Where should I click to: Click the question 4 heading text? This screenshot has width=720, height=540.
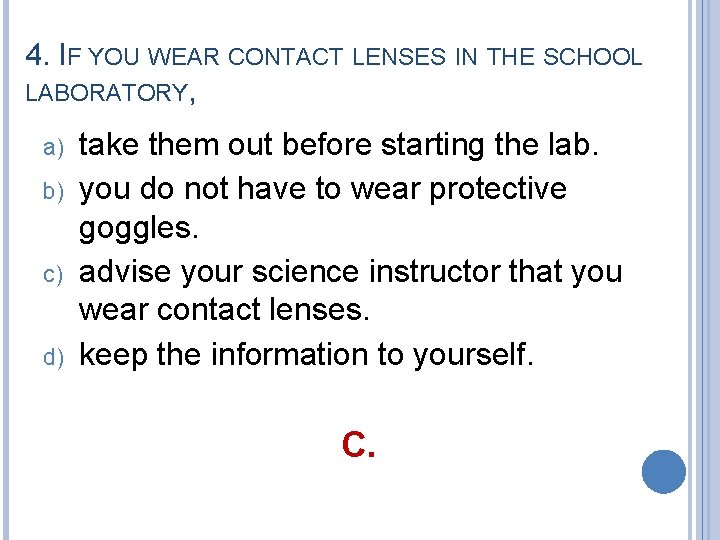(x=334, y=73)
